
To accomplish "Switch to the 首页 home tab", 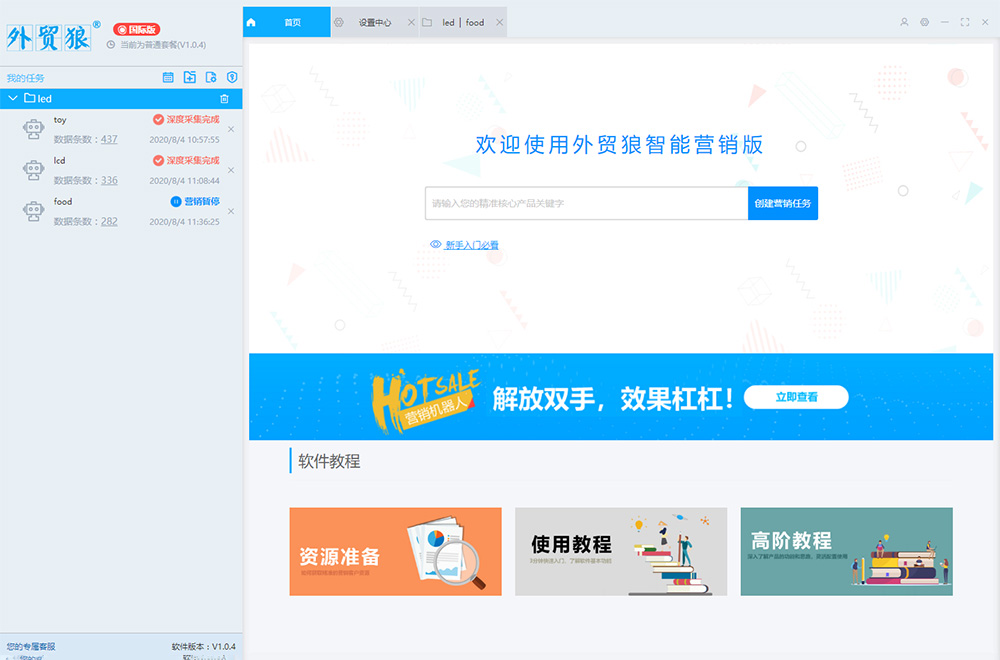I will [x=287, y=22].
